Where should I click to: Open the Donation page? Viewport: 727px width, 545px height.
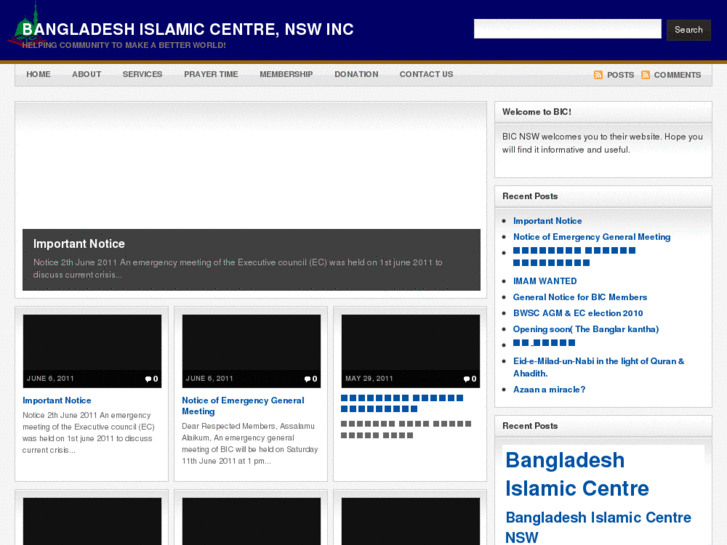(x=357, y=74)
